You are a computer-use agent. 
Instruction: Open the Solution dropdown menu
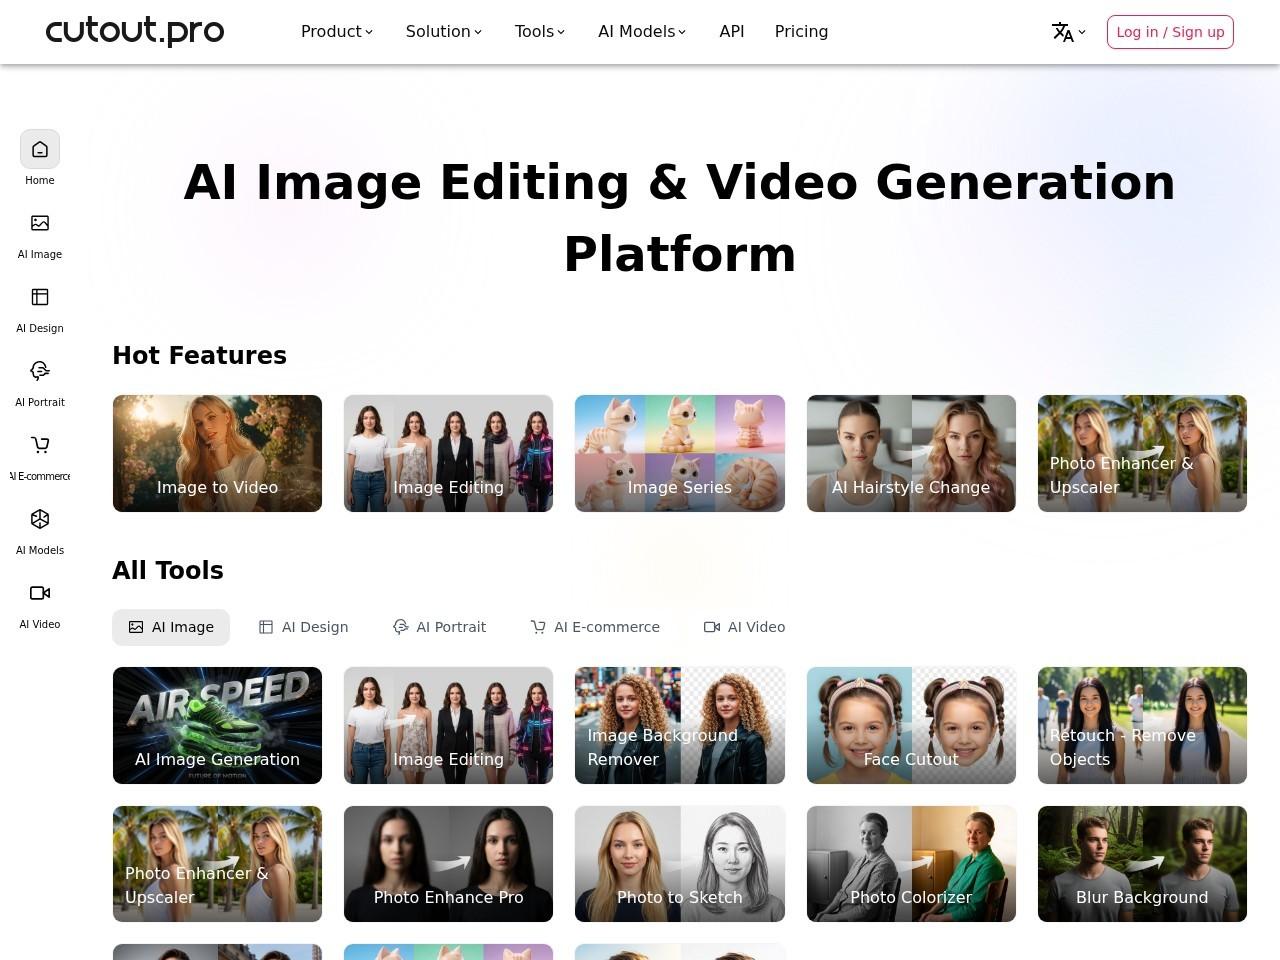click(x=444, y=32)
